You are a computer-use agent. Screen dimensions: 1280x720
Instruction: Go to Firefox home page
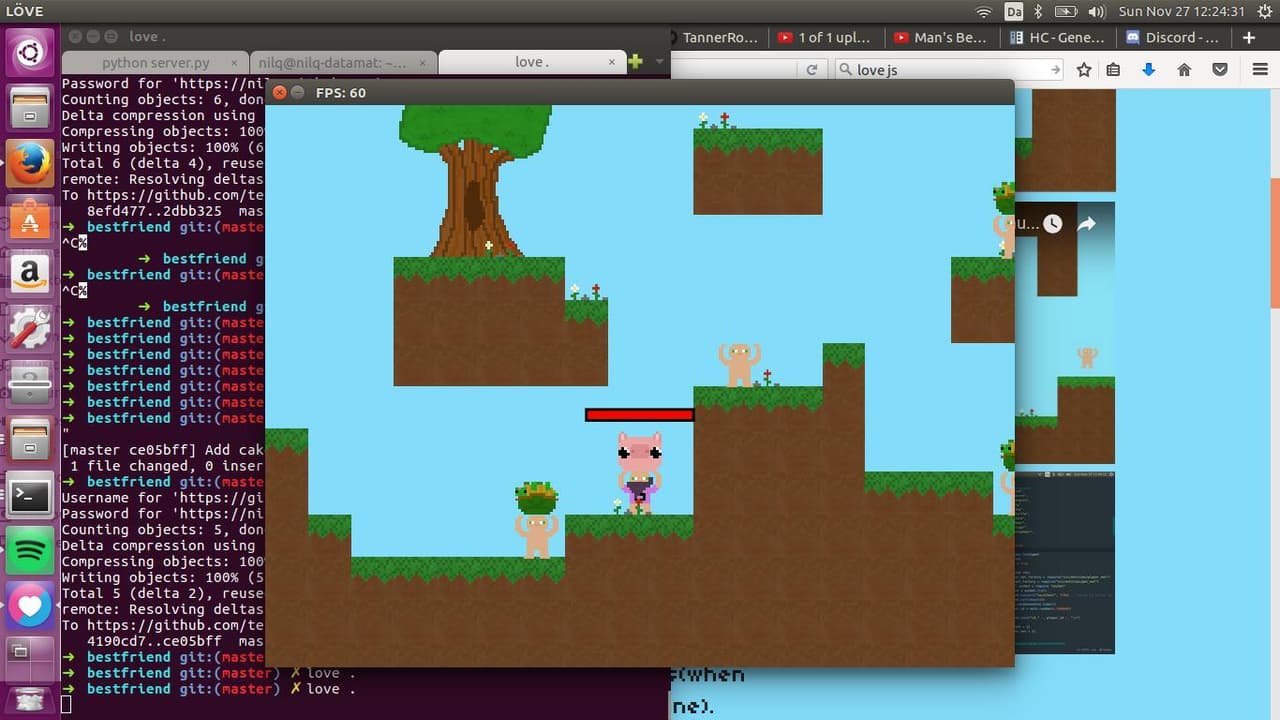(1184, 70)
